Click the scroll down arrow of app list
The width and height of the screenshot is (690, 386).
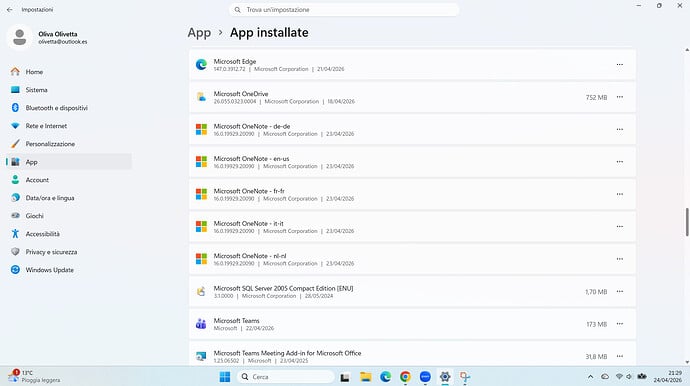687,362
